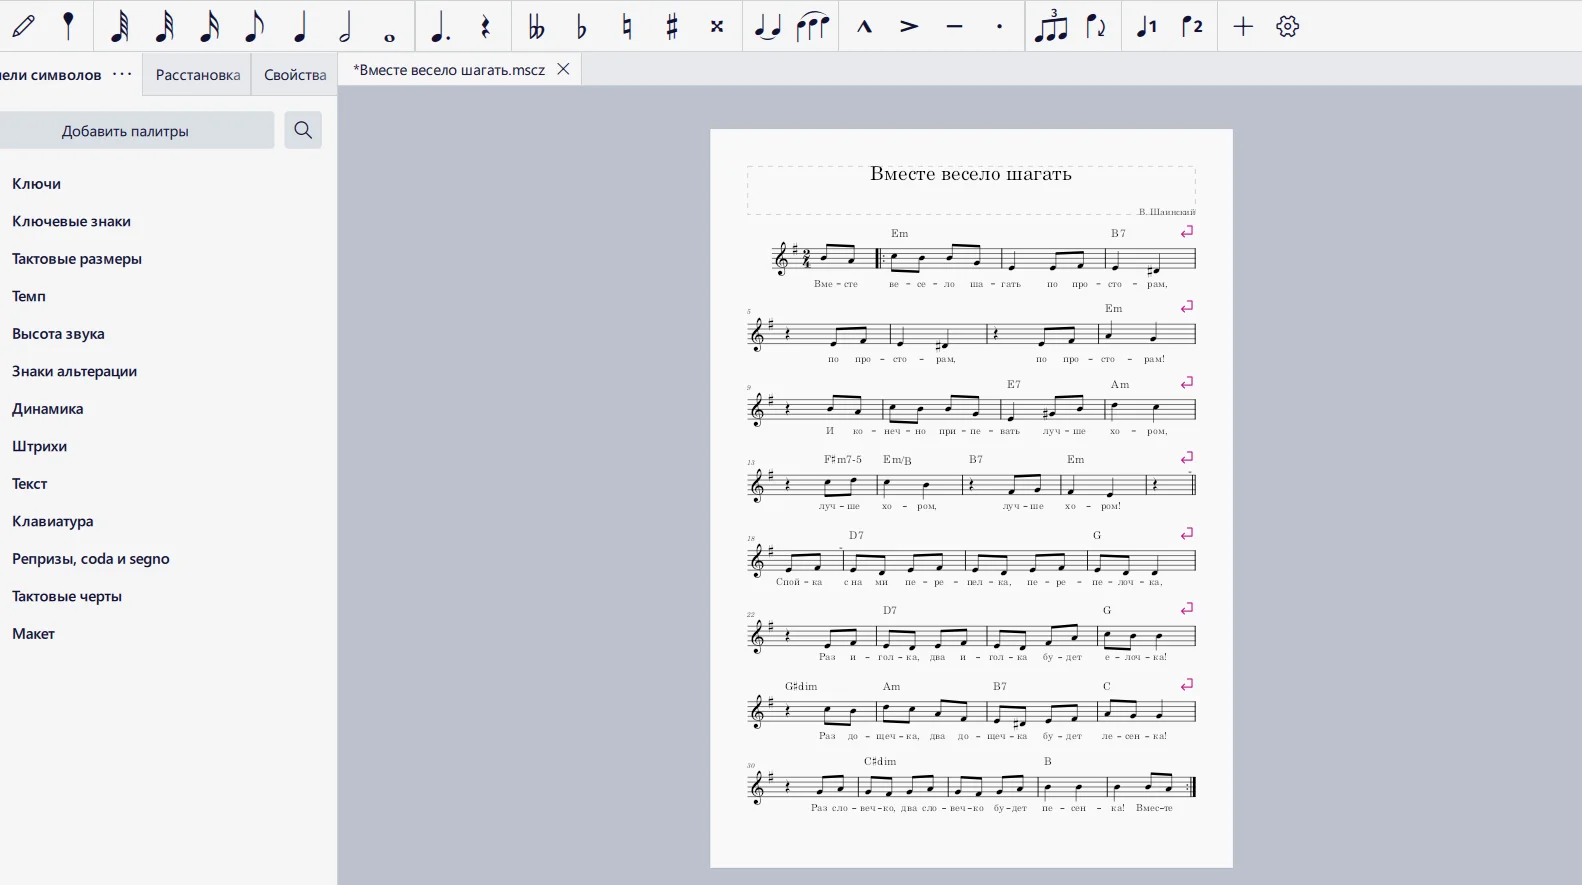Select the 32nd note duration

click(164, 26)
